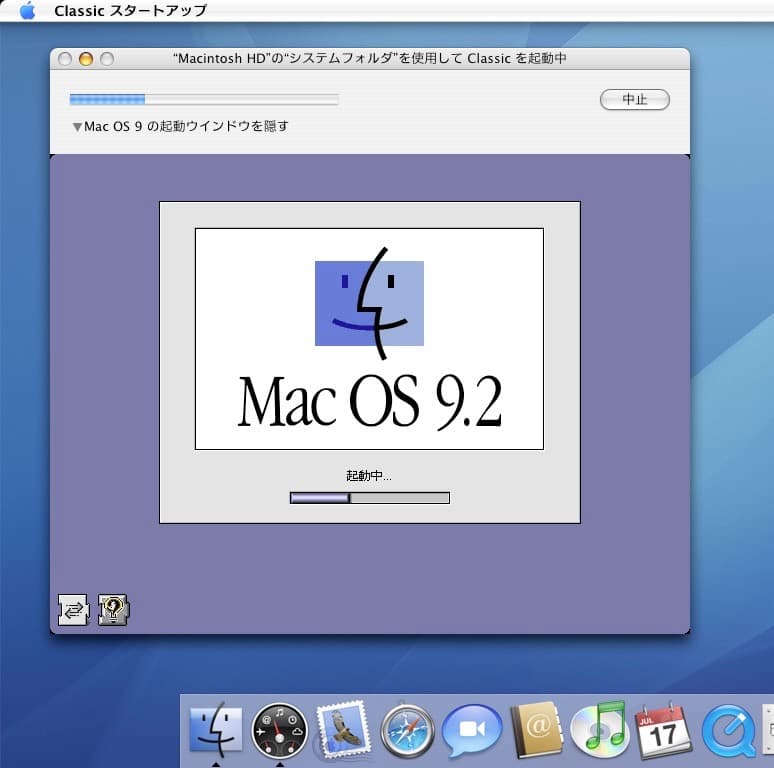The image size is (774, 768).
Task: Click the 起動中... status text
Action: pos(369,476)
